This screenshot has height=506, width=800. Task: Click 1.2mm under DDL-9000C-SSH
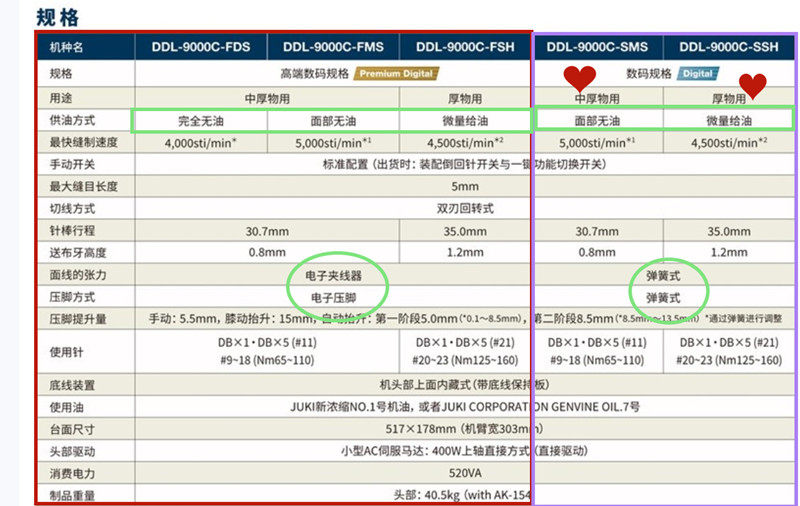(x=729, y=252)
